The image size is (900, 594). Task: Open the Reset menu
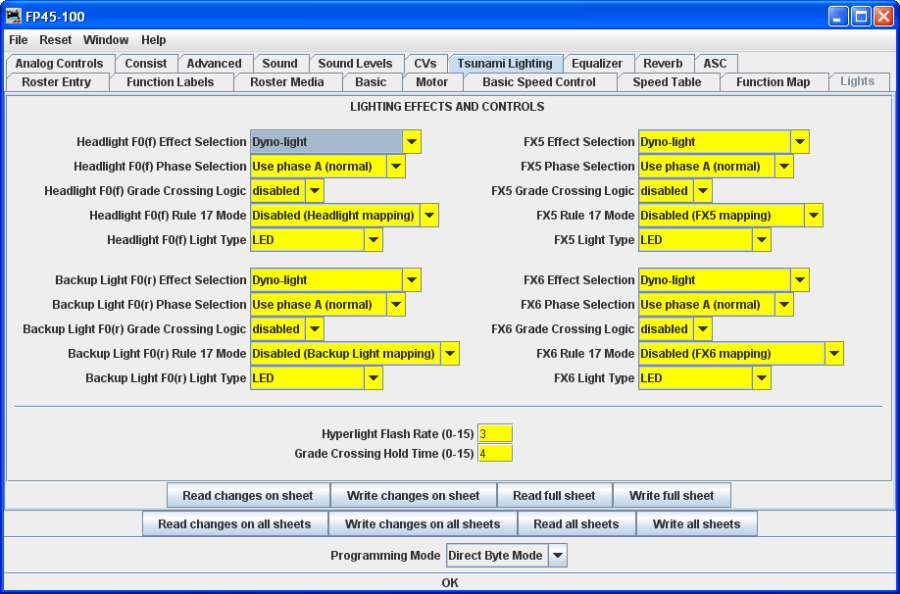pos(55,40)
